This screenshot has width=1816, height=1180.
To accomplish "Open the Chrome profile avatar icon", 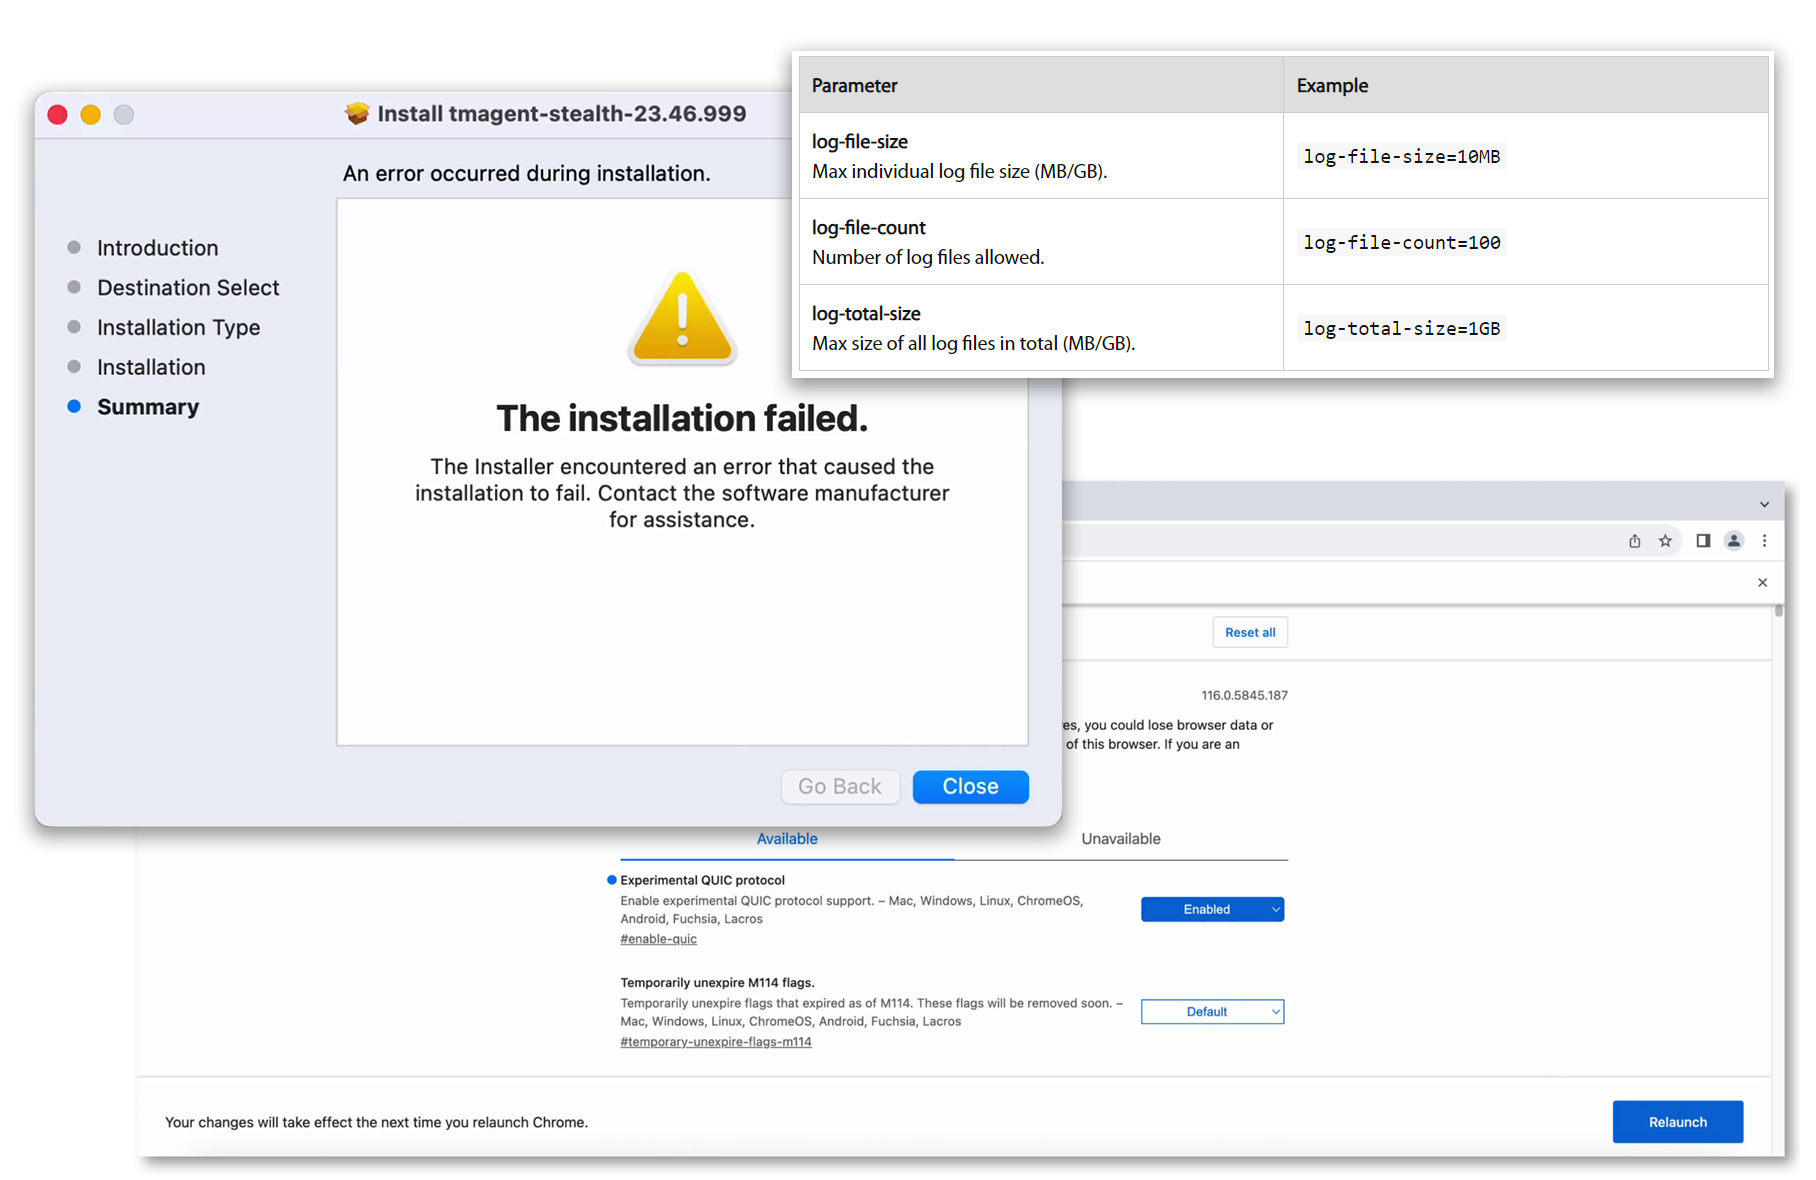I will 1734,541.
